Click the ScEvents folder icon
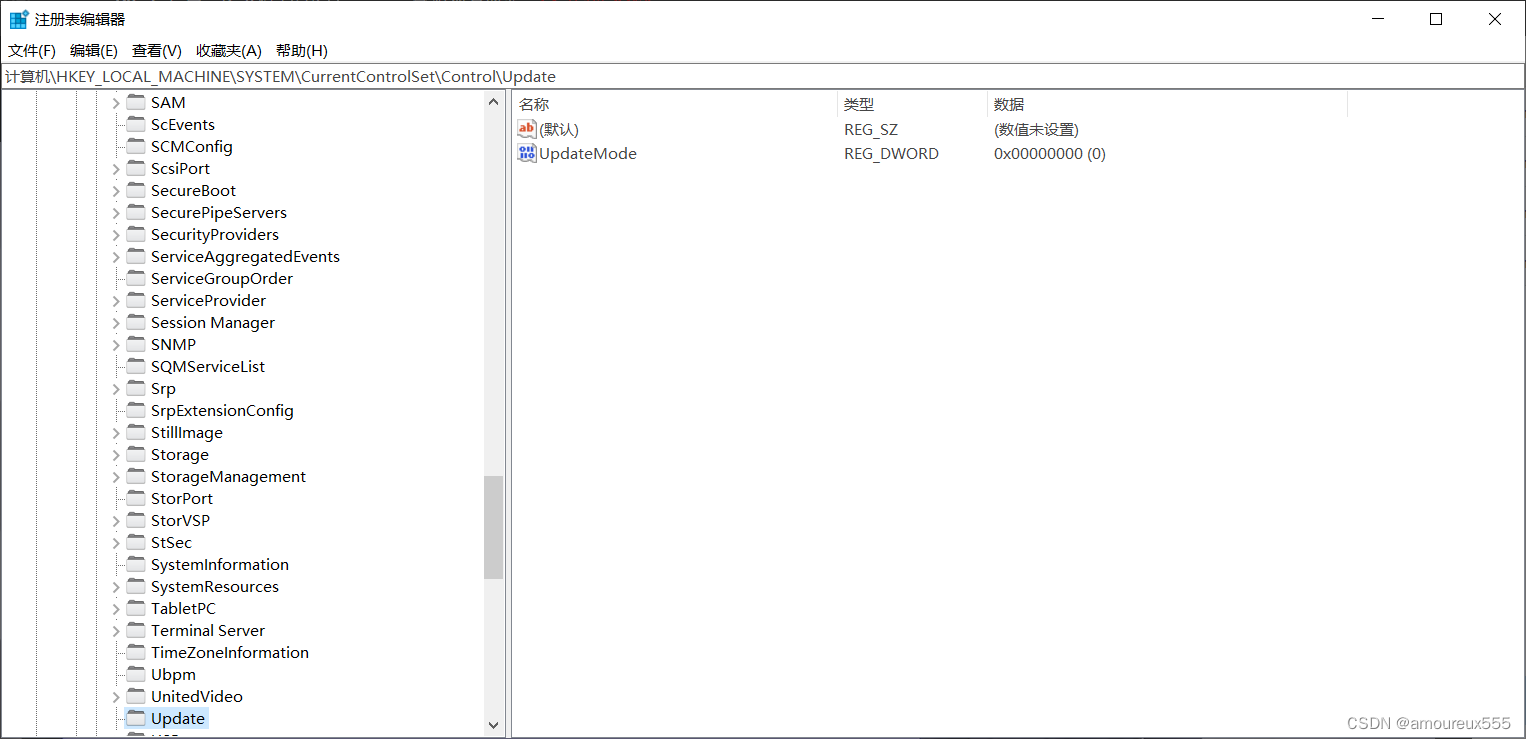Screen dimensions: 1526x739 [x=136, y=124]
